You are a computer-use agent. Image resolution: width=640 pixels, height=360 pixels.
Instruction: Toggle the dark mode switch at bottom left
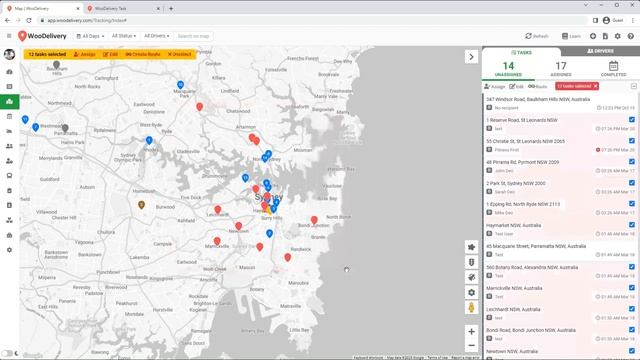click(7, 353)
